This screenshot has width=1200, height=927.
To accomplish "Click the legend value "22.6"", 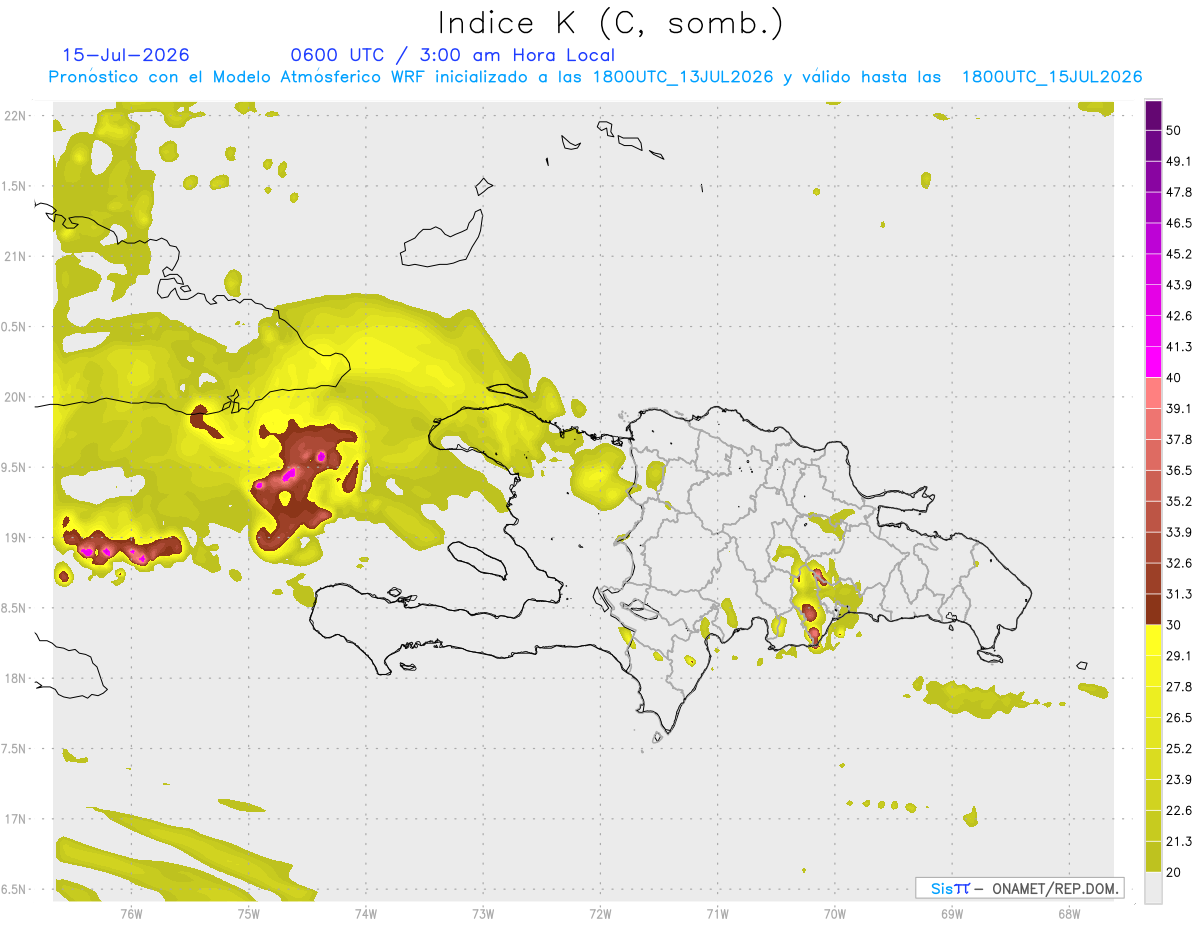I will pos(1179,811).
